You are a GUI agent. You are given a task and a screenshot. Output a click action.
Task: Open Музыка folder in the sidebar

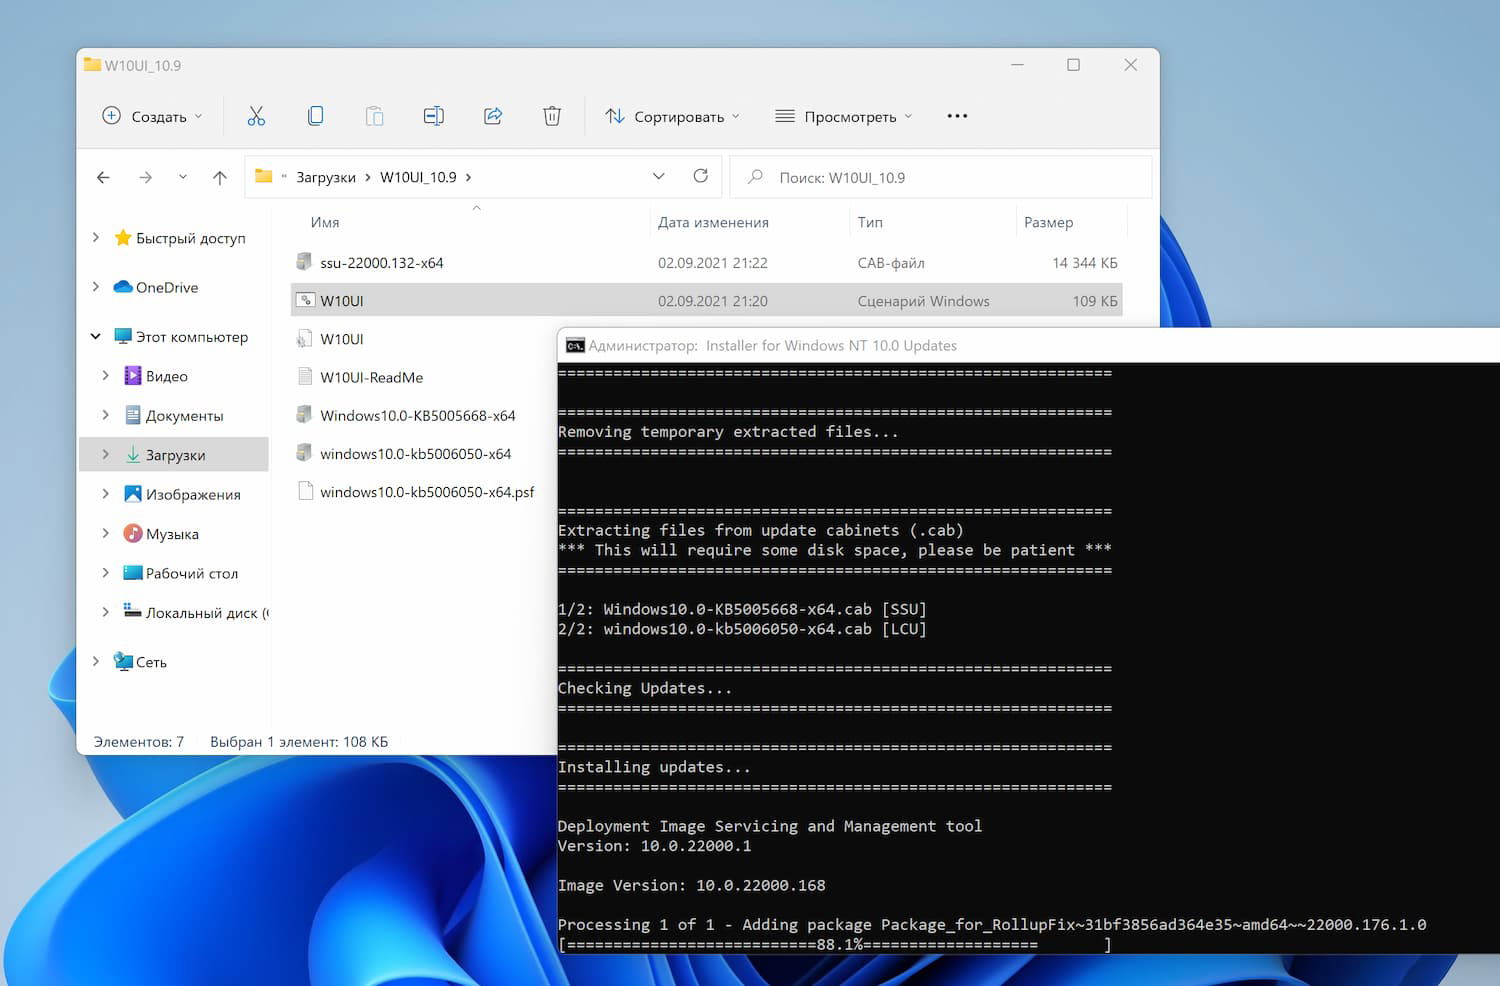[x=172, y=534]
